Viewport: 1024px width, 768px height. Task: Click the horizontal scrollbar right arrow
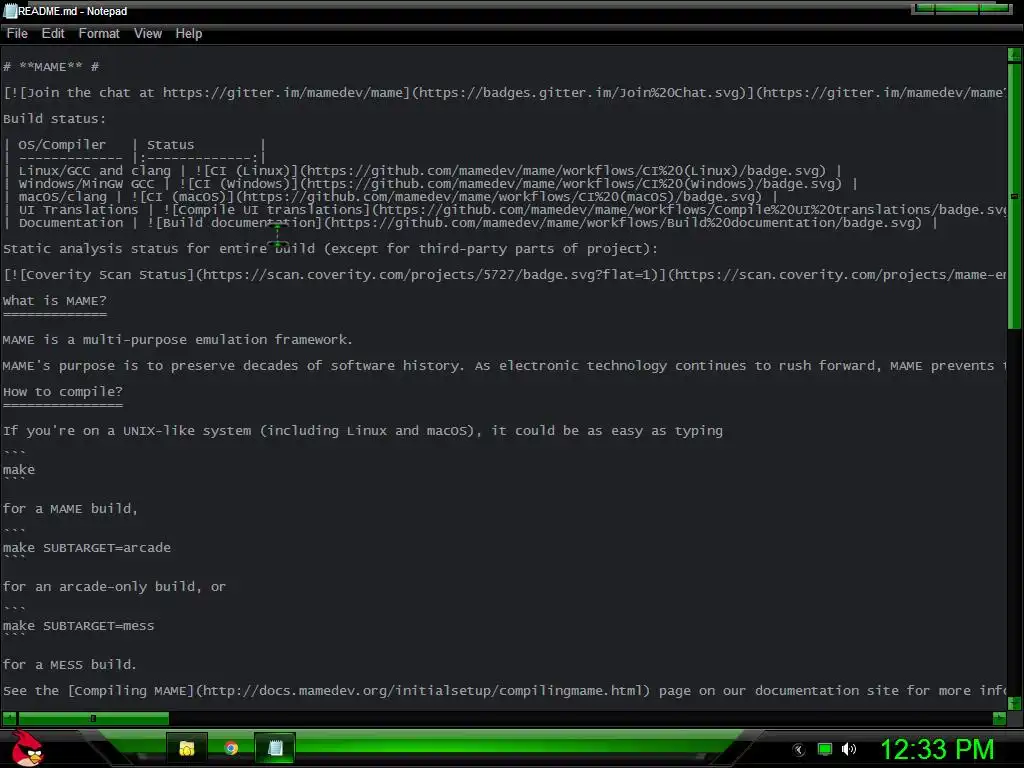coord(999,718)
